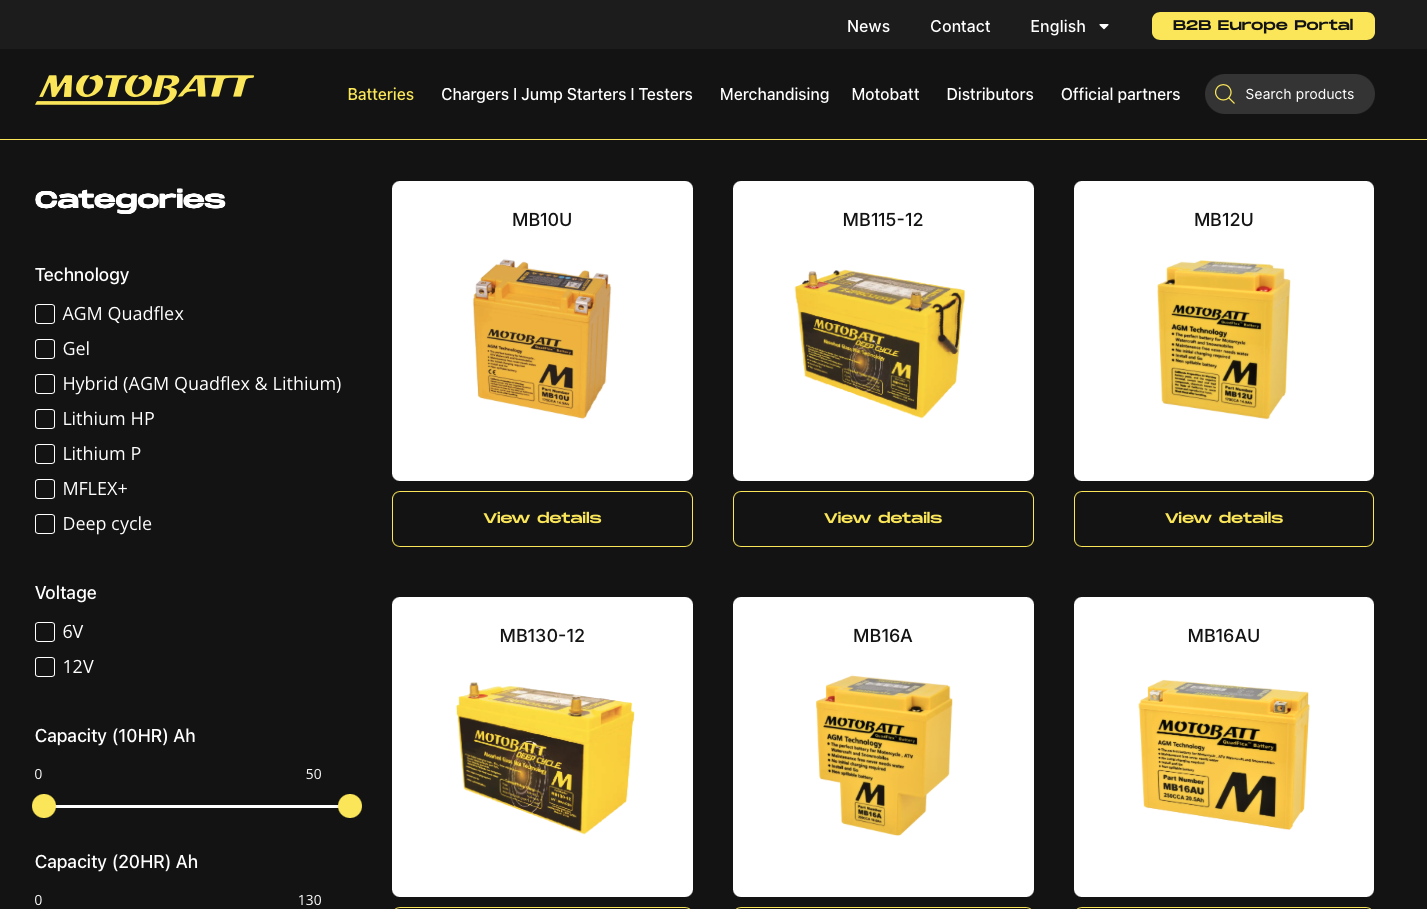The height and width of the screenshot is (909, 1427).
Task: Click the Motobatt logo
Action: tap(144, 90)
